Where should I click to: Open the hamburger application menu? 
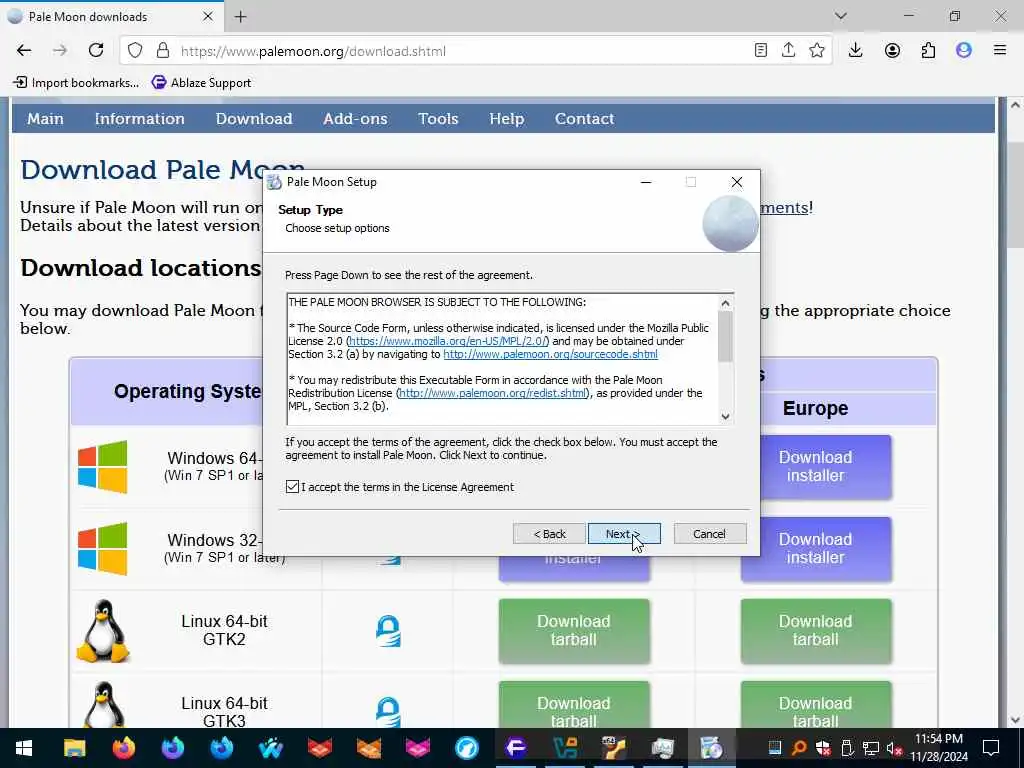coord(1000,50)
